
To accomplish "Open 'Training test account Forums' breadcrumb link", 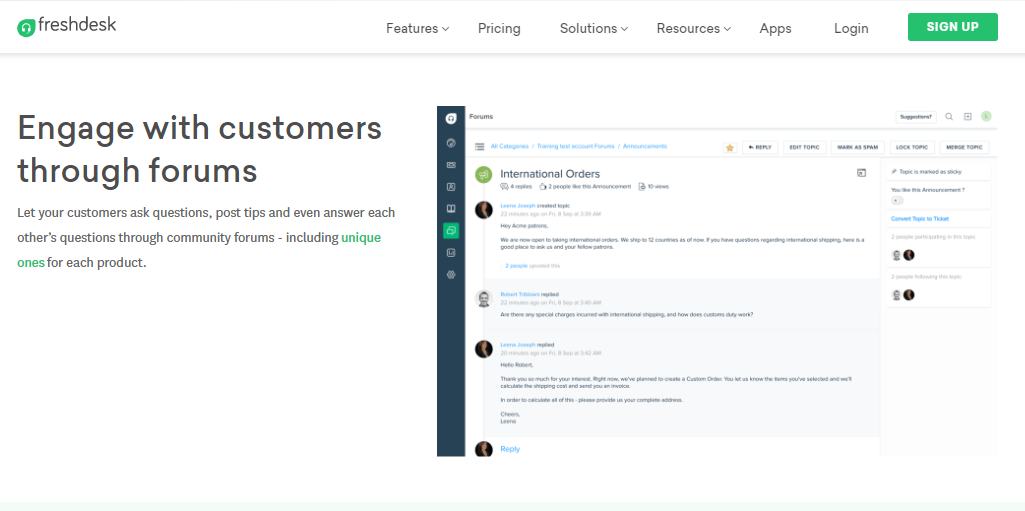I will pos(575,146).
